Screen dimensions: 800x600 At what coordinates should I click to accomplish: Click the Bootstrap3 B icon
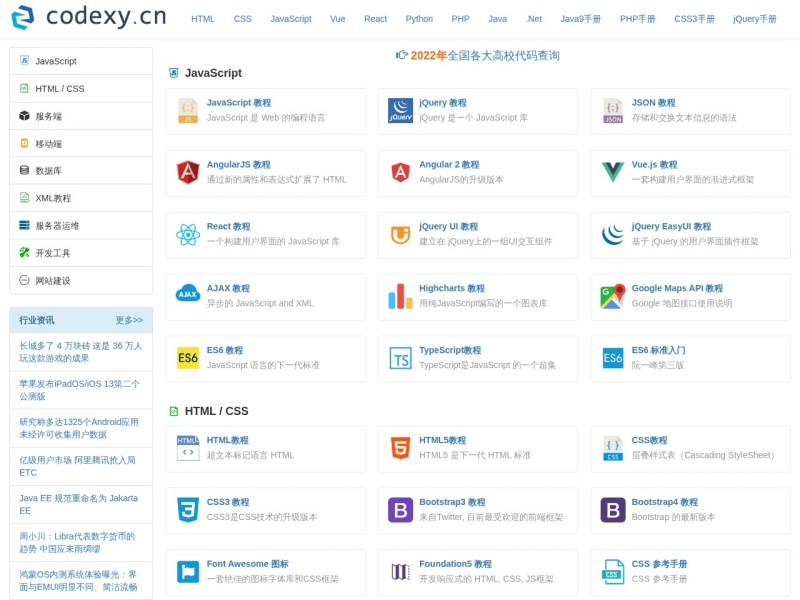(401, 510)
